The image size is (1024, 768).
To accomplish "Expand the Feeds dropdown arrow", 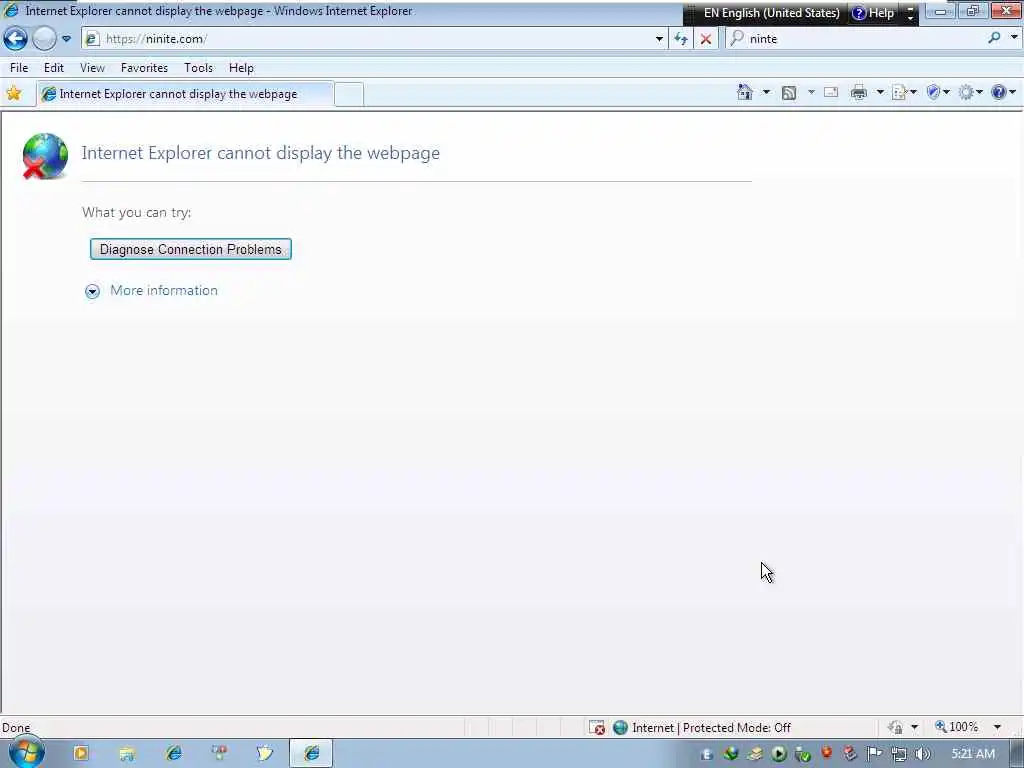I will point(811,93).
